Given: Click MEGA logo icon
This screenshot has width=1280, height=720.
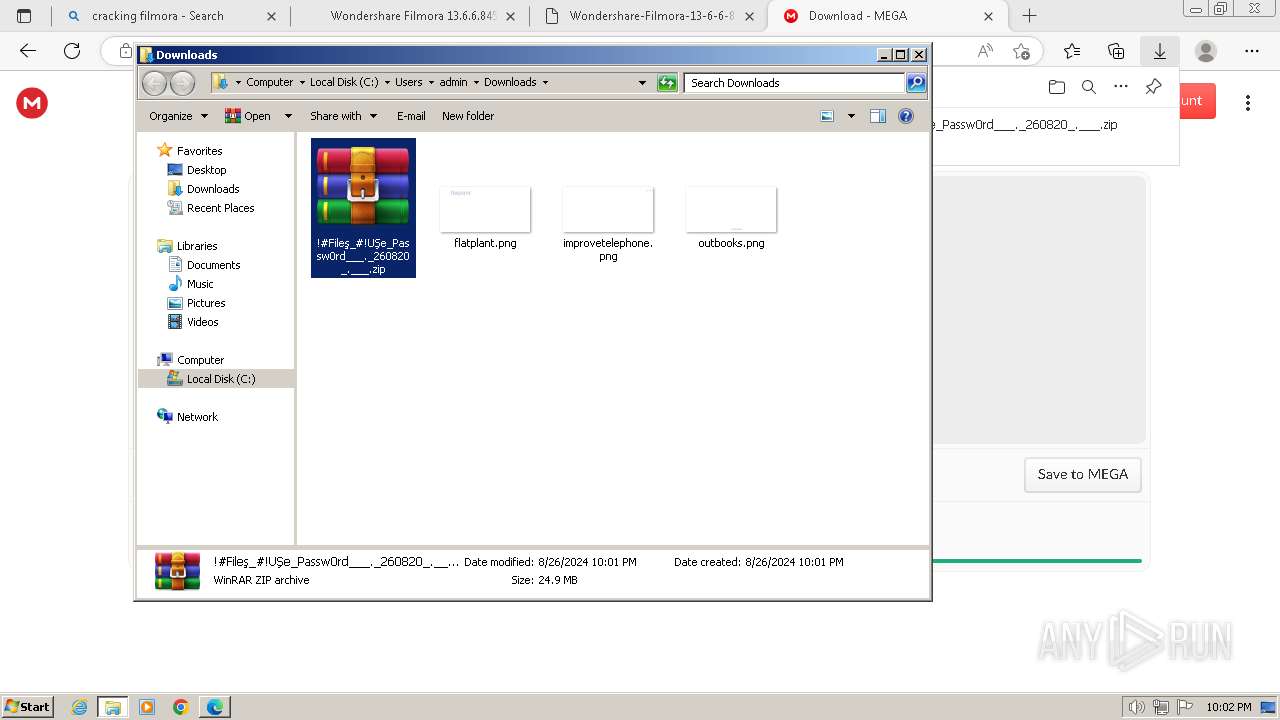Looking at the screenshot, I should (x=32, y=102).
